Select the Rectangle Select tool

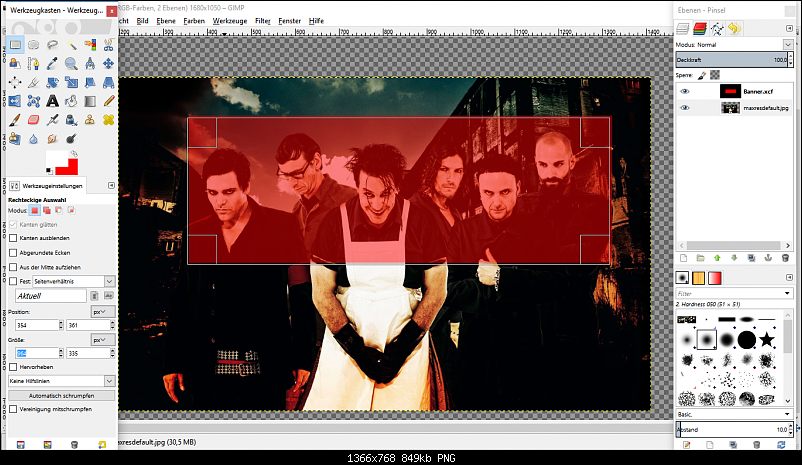15,45
